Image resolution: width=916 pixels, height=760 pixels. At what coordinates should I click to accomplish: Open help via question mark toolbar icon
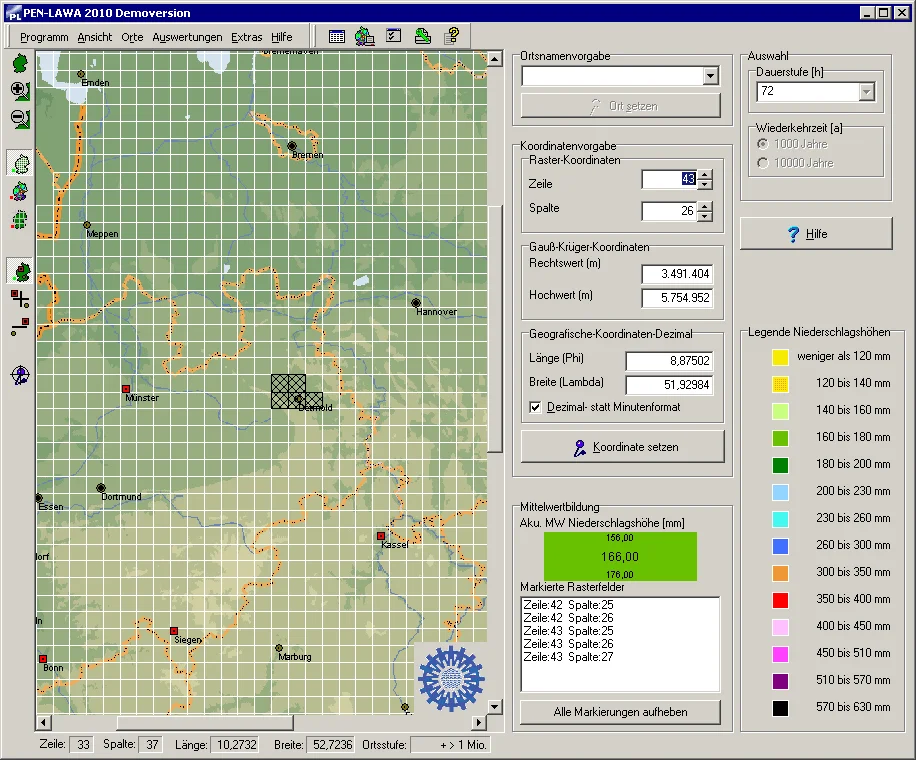452,37
